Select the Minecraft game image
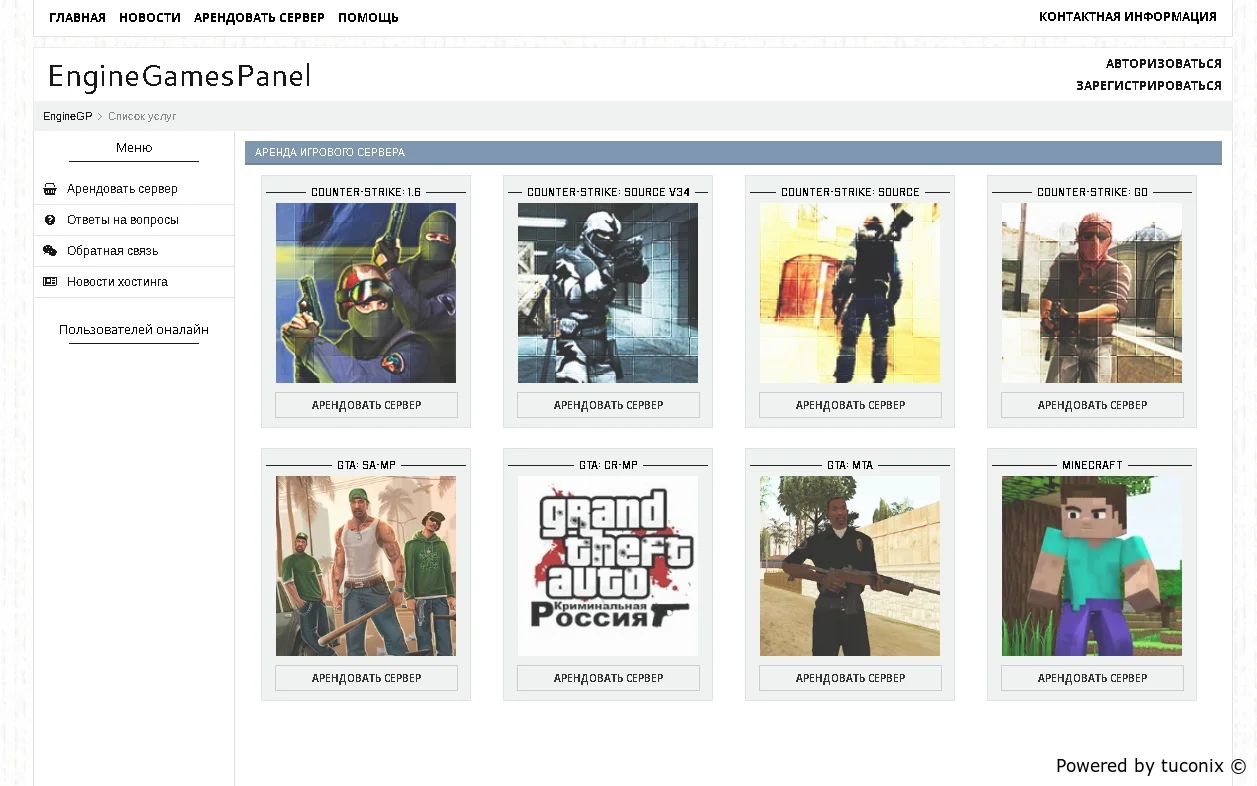This screenshot has width=1257, height=786. [x=1092, y=566]
